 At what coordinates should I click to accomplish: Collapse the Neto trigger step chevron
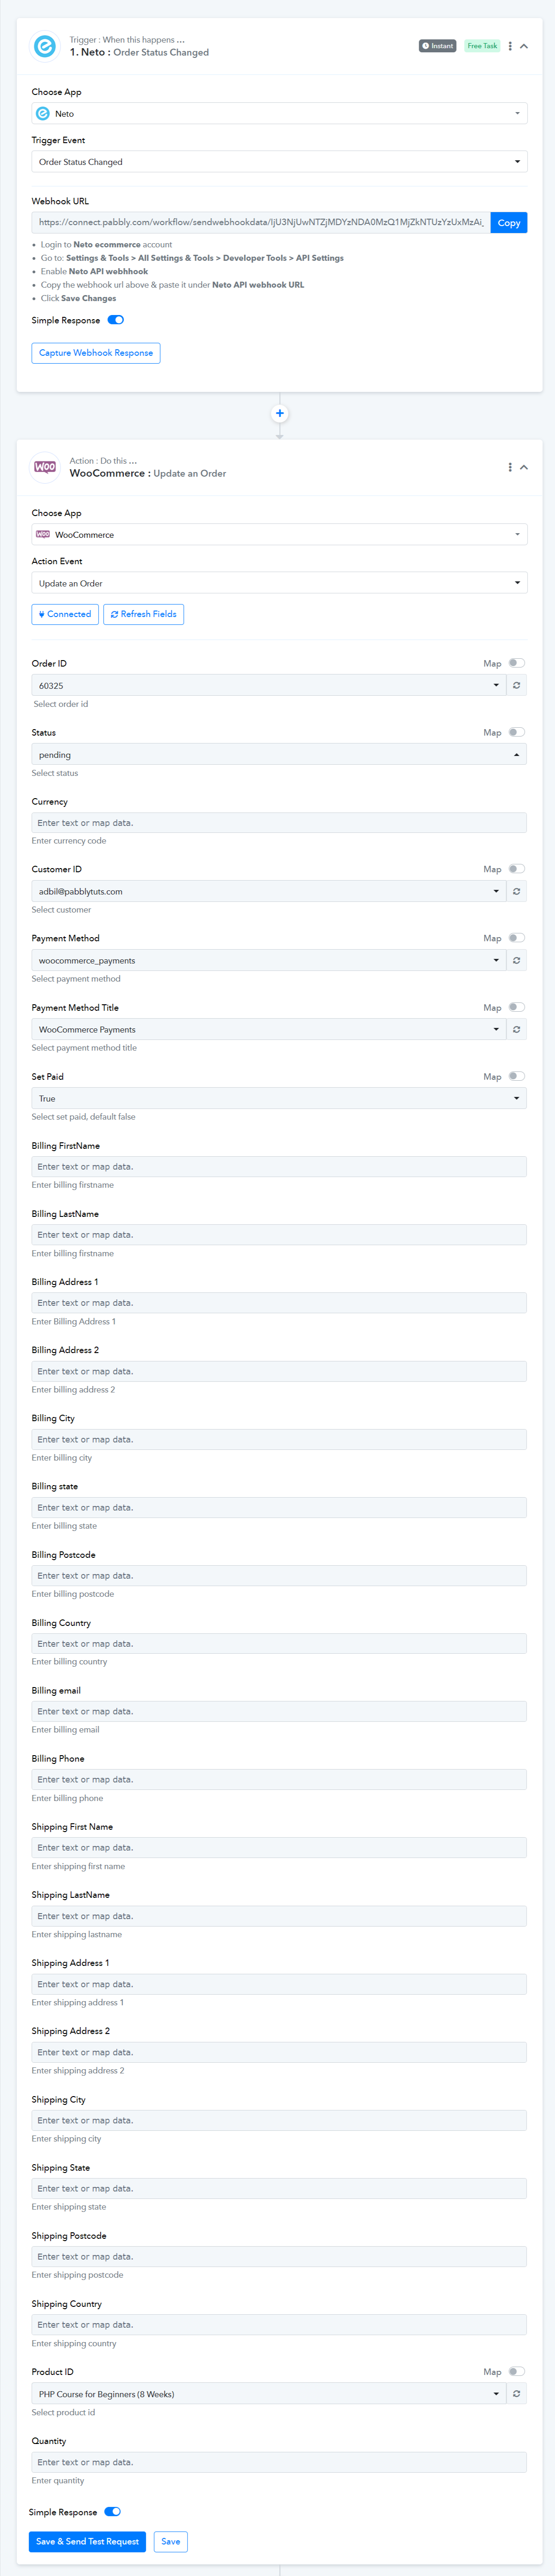tap(524, 46)
